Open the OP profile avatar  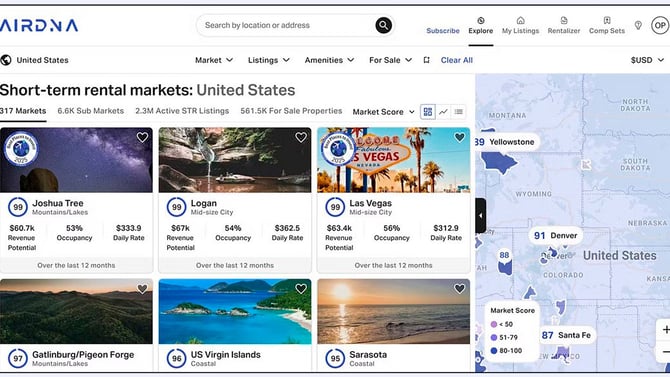[660, 26]
